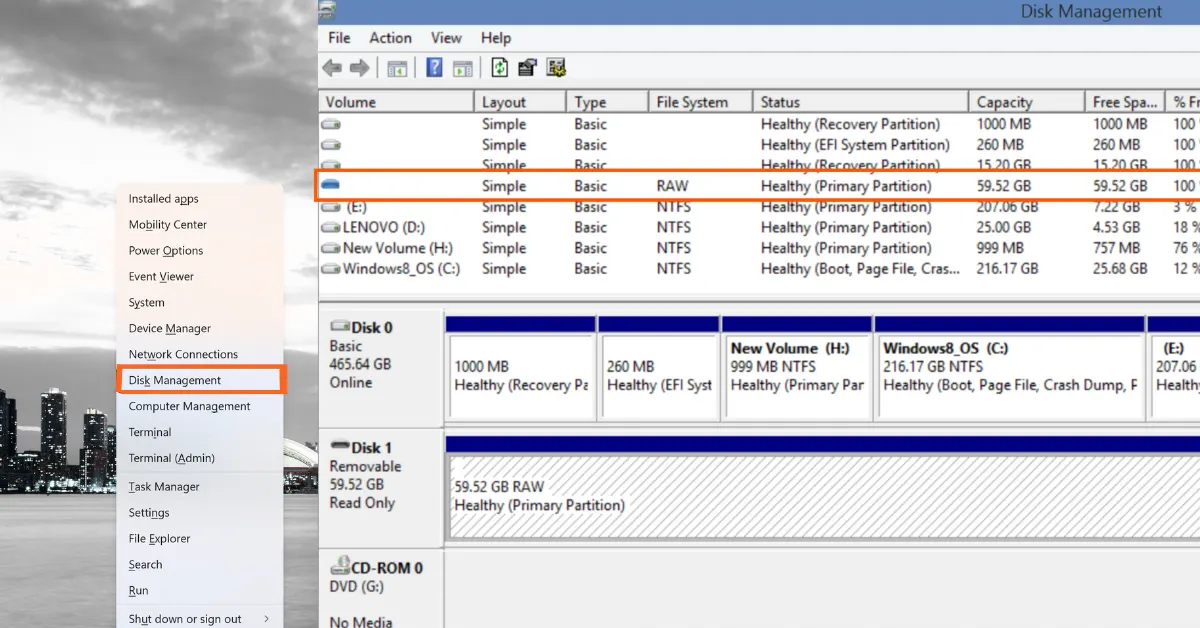This screenshot has height=628, width=1200.
Task: Click the drive icon beside LENOVO (D:)
Action: (331, 228)
